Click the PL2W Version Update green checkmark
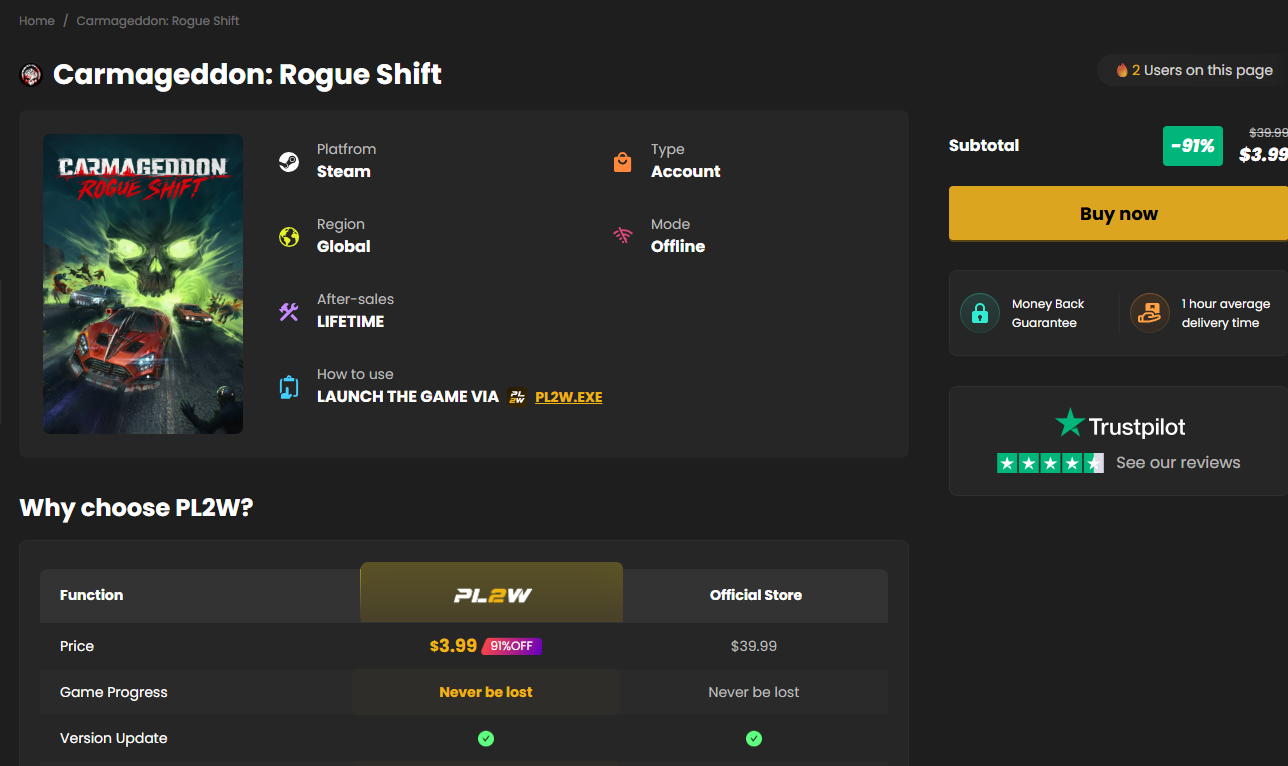1288x766 pixels. click(x=486, y=739)
